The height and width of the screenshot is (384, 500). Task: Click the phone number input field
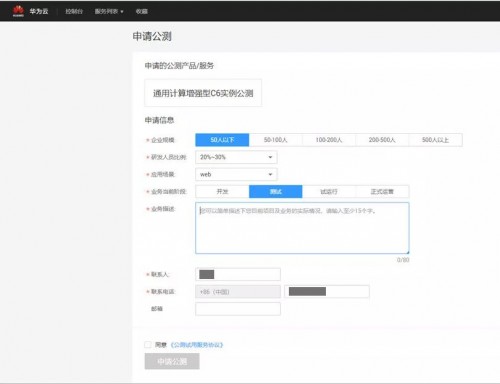tap(327, 292)
